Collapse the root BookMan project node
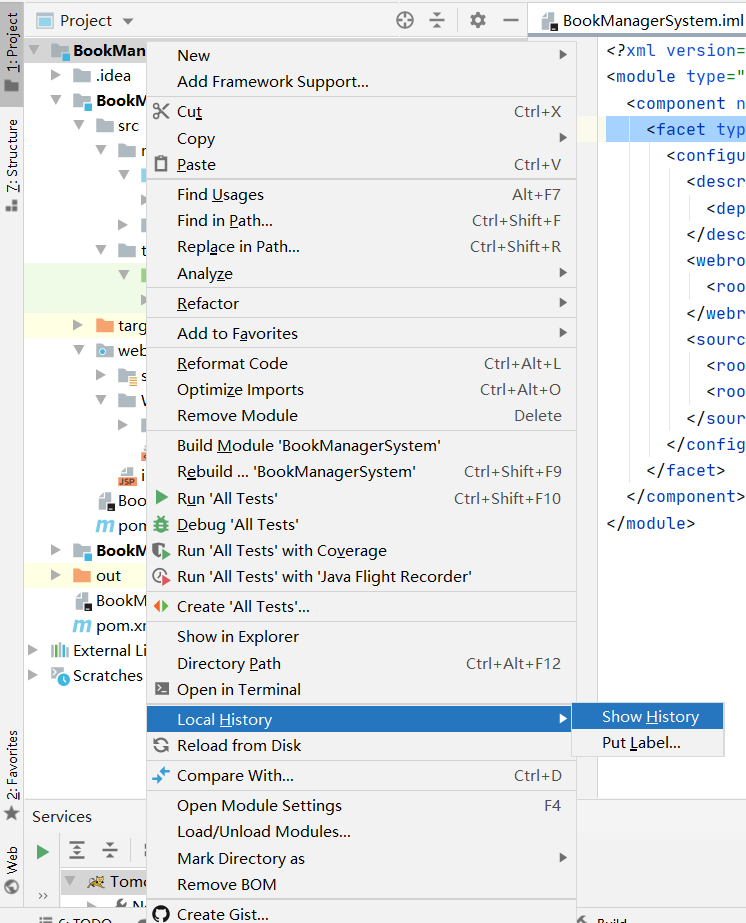Screen dimensions: 746x923 [x=34, y=50]
